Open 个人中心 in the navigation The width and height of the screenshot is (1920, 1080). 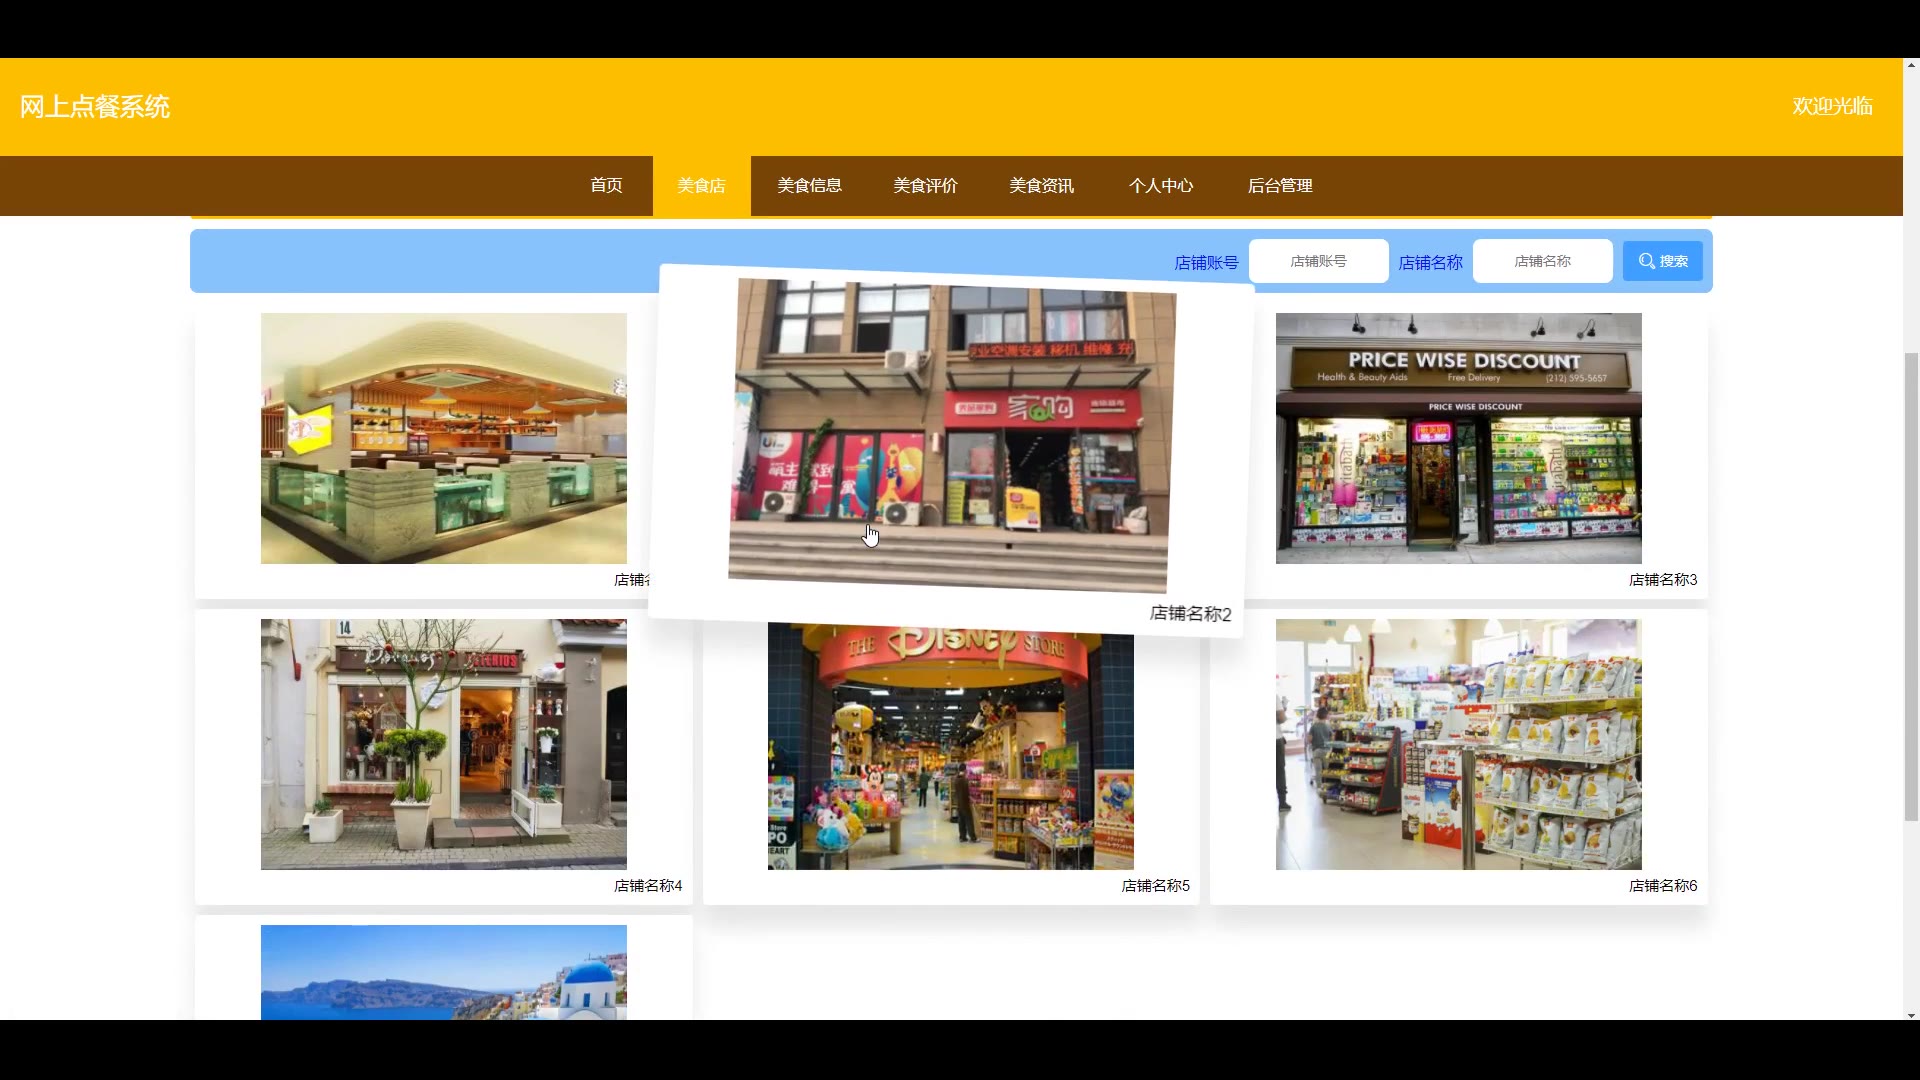1161,186
